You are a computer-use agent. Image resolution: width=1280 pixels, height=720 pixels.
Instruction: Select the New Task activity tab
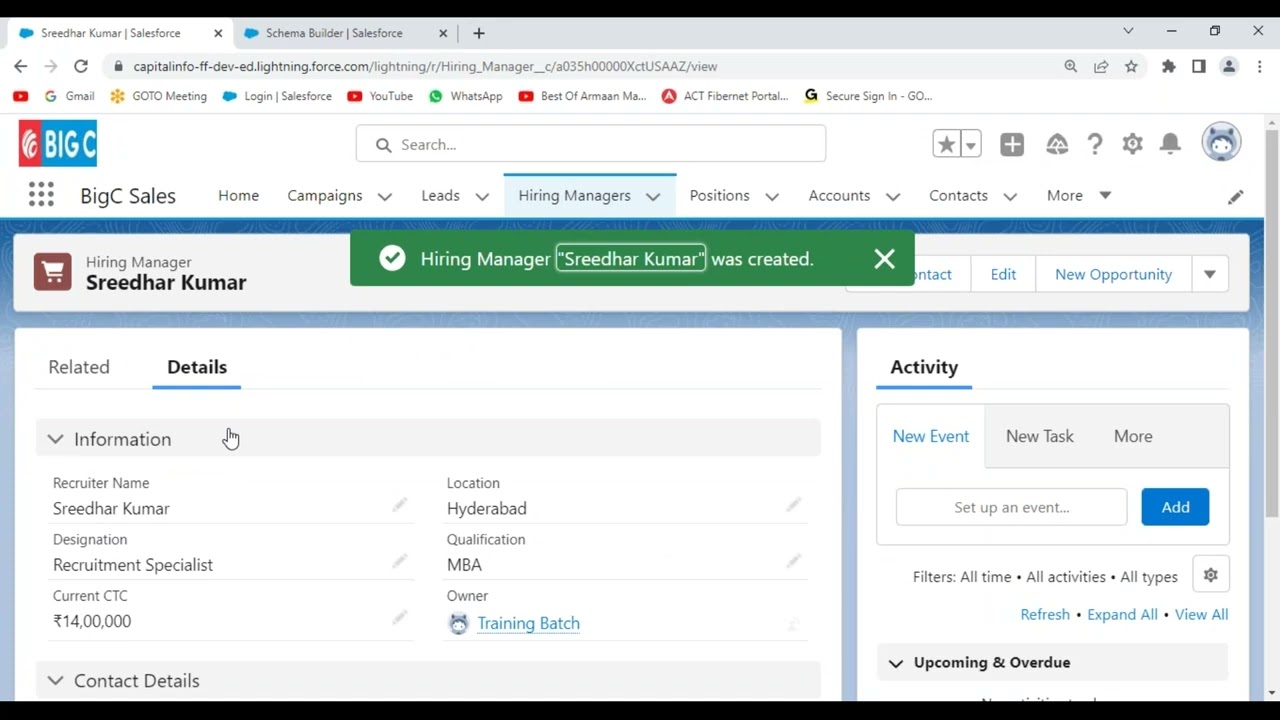1039,436
